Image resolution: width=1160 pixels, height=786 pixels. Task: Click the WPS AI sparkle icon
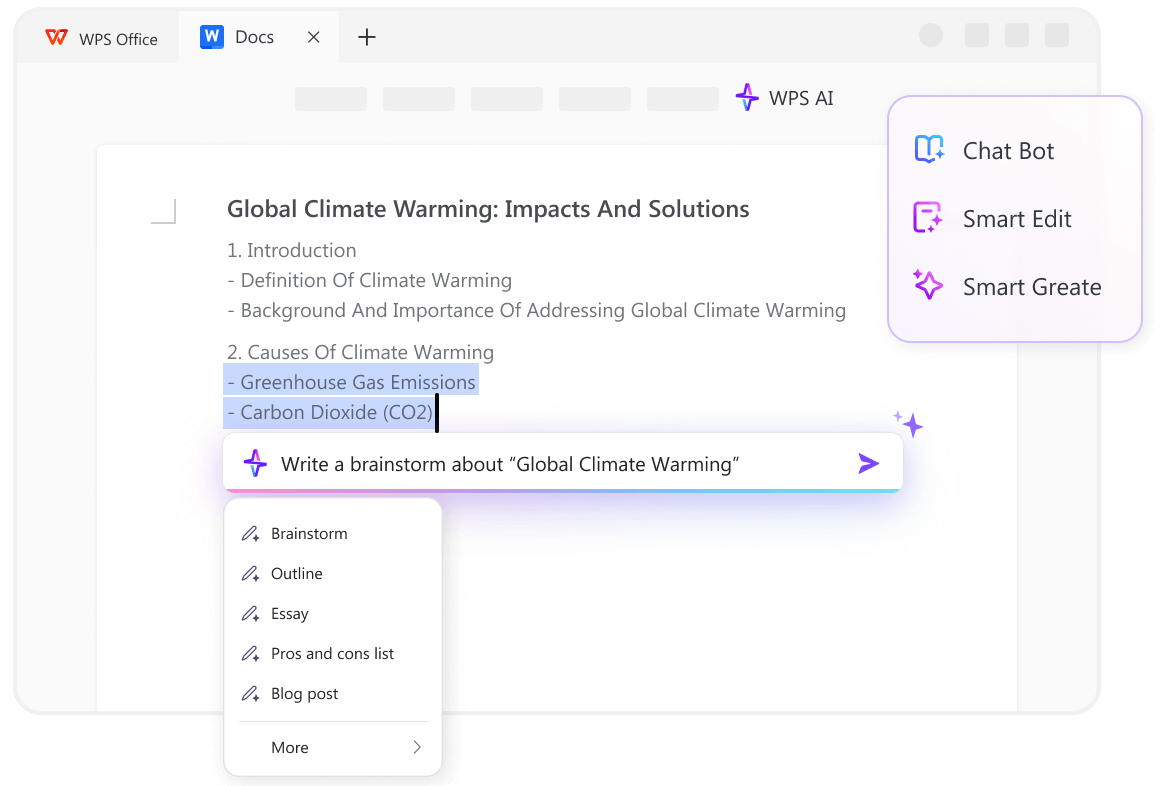747,97
